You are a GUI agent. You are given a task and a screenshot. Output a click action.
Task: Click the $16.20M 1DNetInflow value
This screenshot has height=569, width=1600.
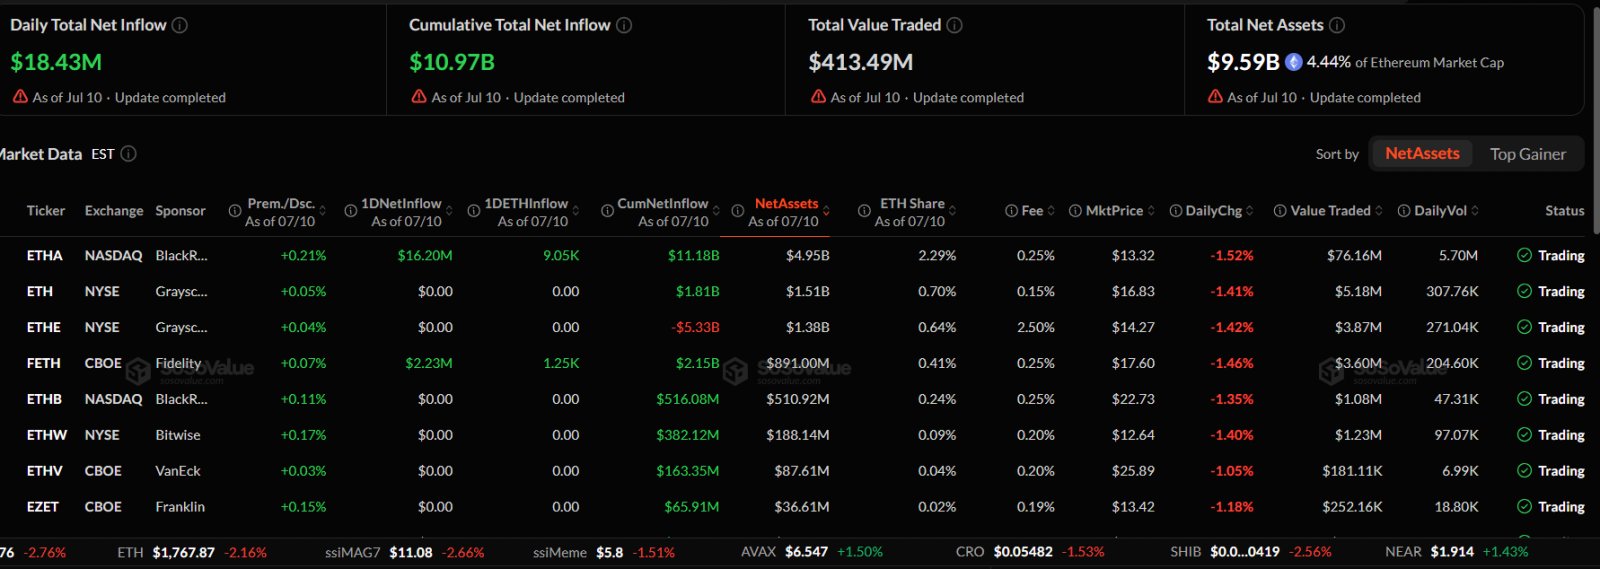click(425, 255)
